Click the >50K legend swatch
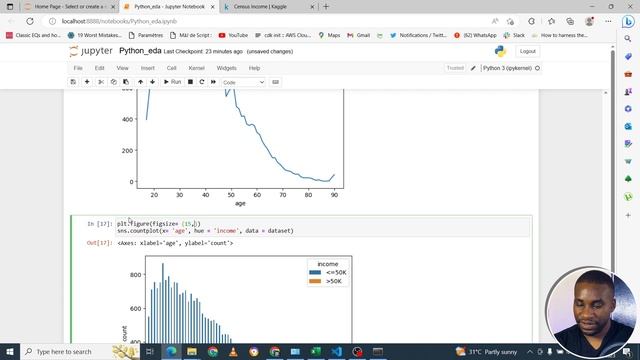This screenshot has height=360, width=640. coord(315,281)
